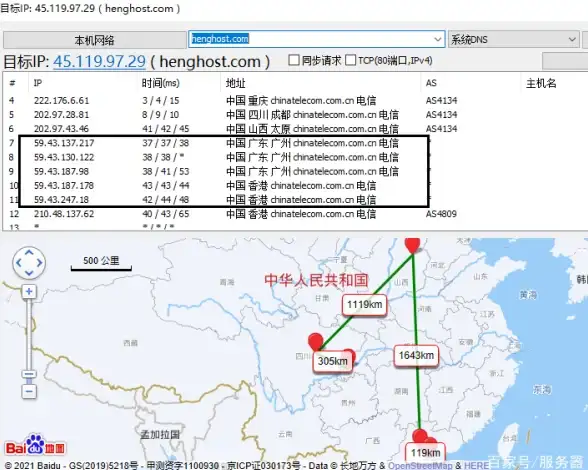
Task: Adjust the map zoom level slider handle
Action: tap(29, 374)
